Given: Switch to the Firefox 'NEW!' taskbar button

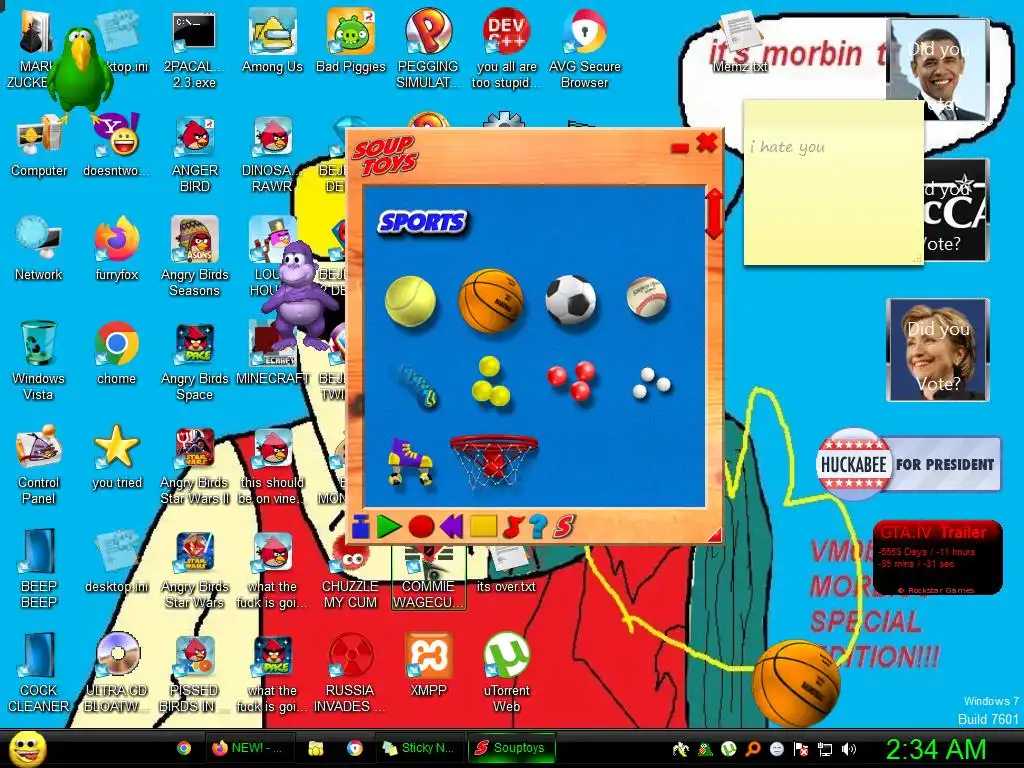Looking at the screenshot, I should coord(248,748).
